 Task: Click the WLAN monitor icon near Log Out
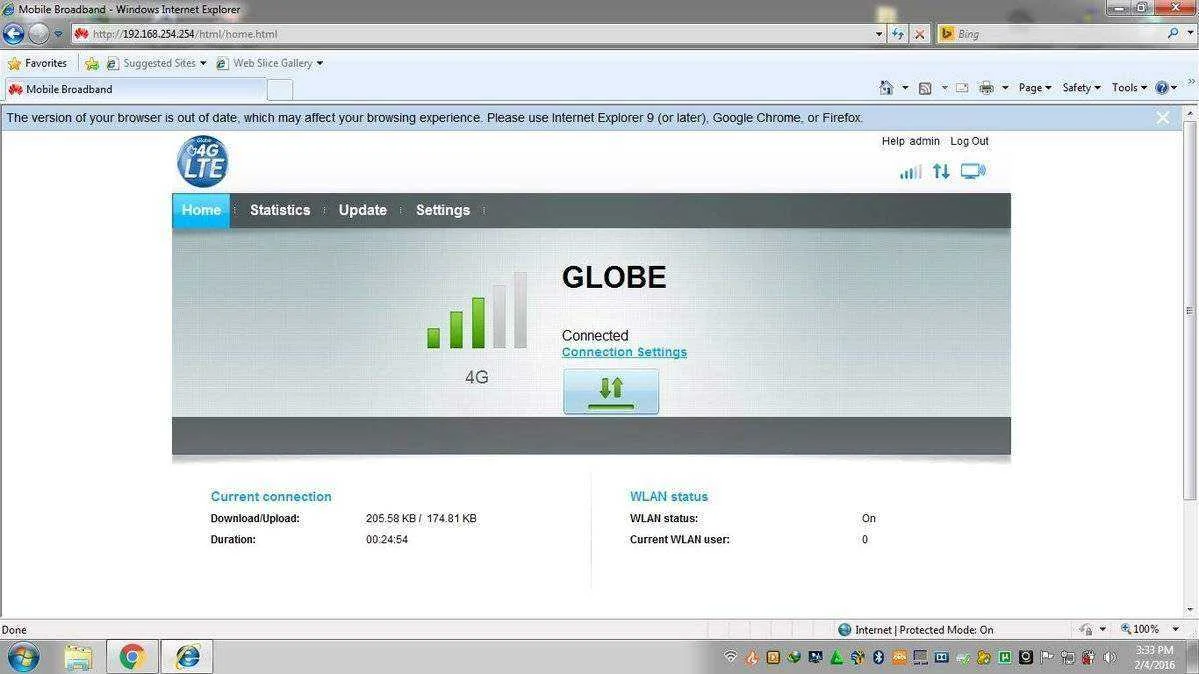pos(973,171)
